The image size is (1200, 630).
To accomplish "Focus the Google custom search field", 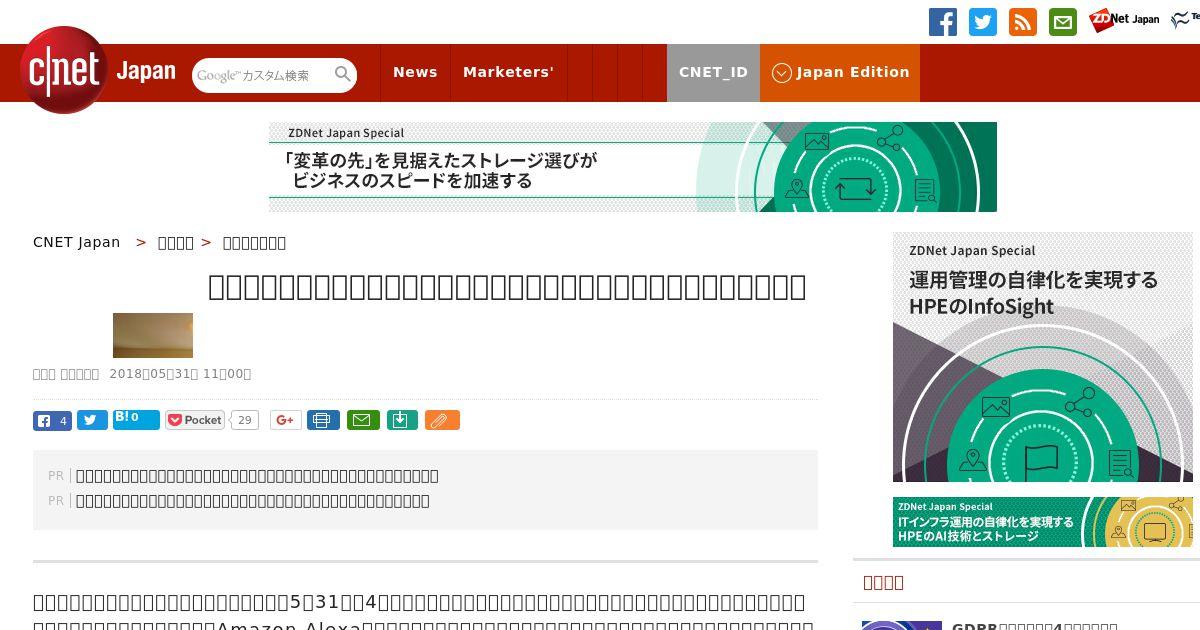I will (263, 75).
